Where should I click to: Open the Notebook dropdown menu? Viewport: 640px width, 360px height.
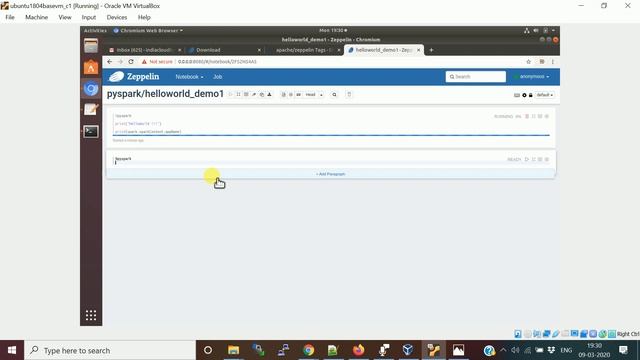coord(189,77)
